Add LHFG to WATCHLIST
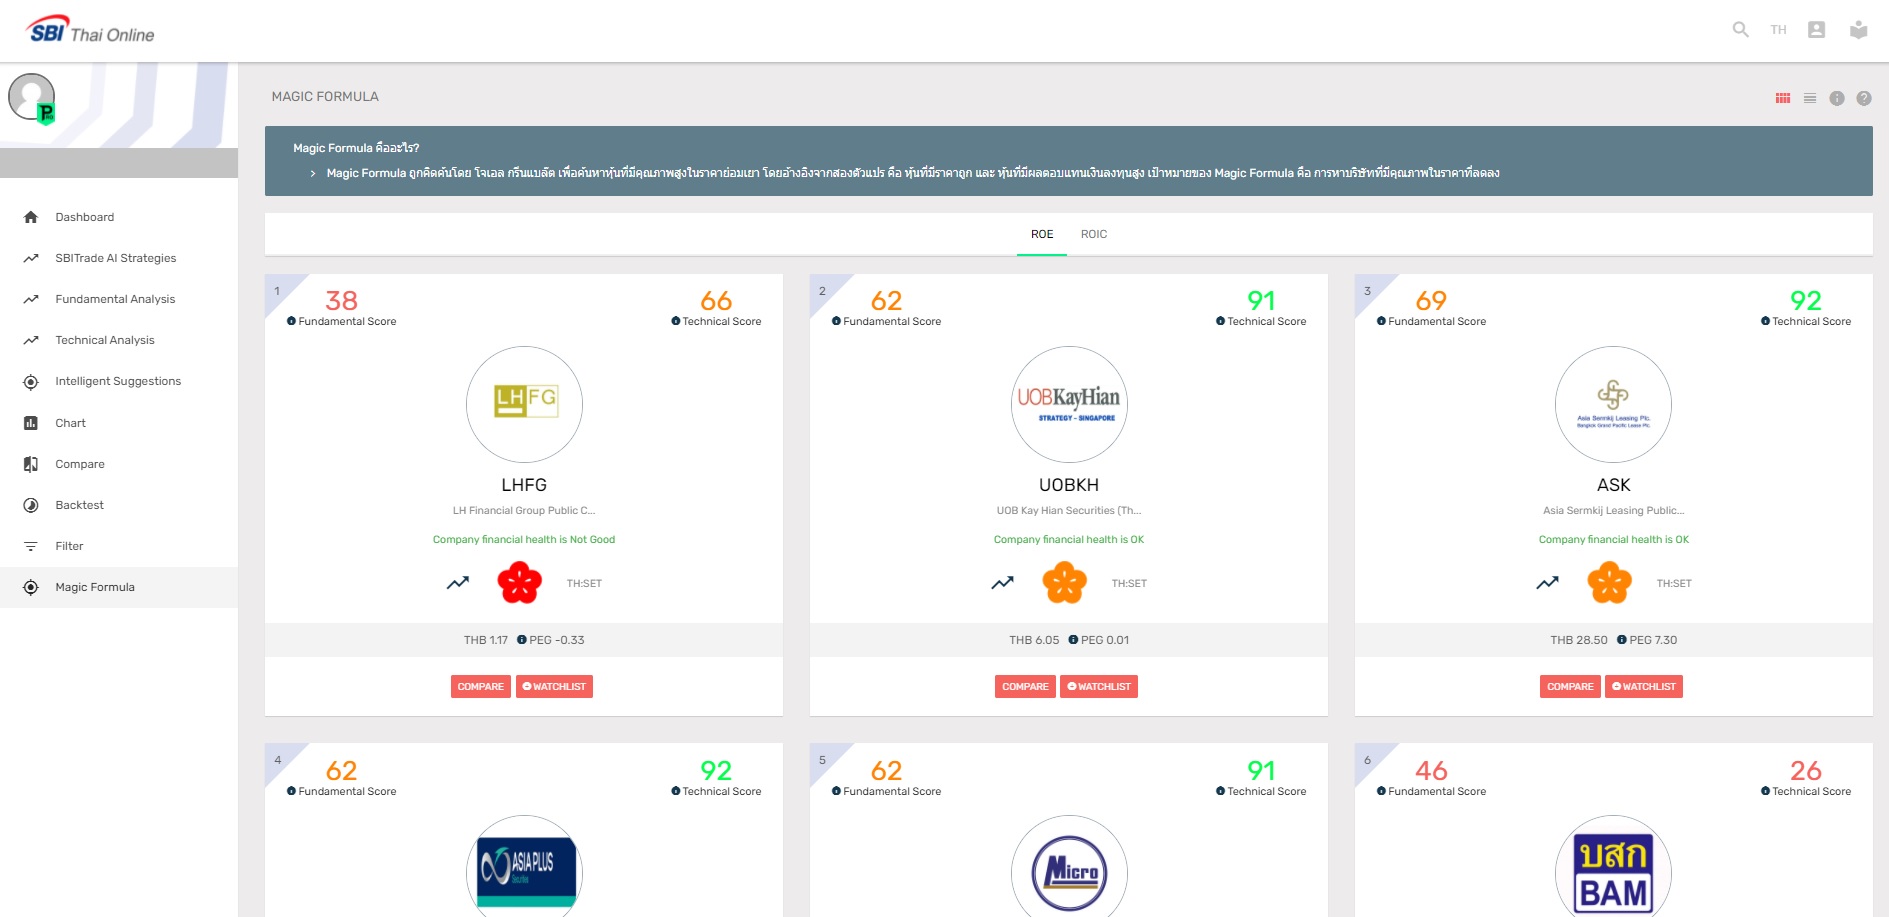 pyautogui.click(x=554, y=686)
